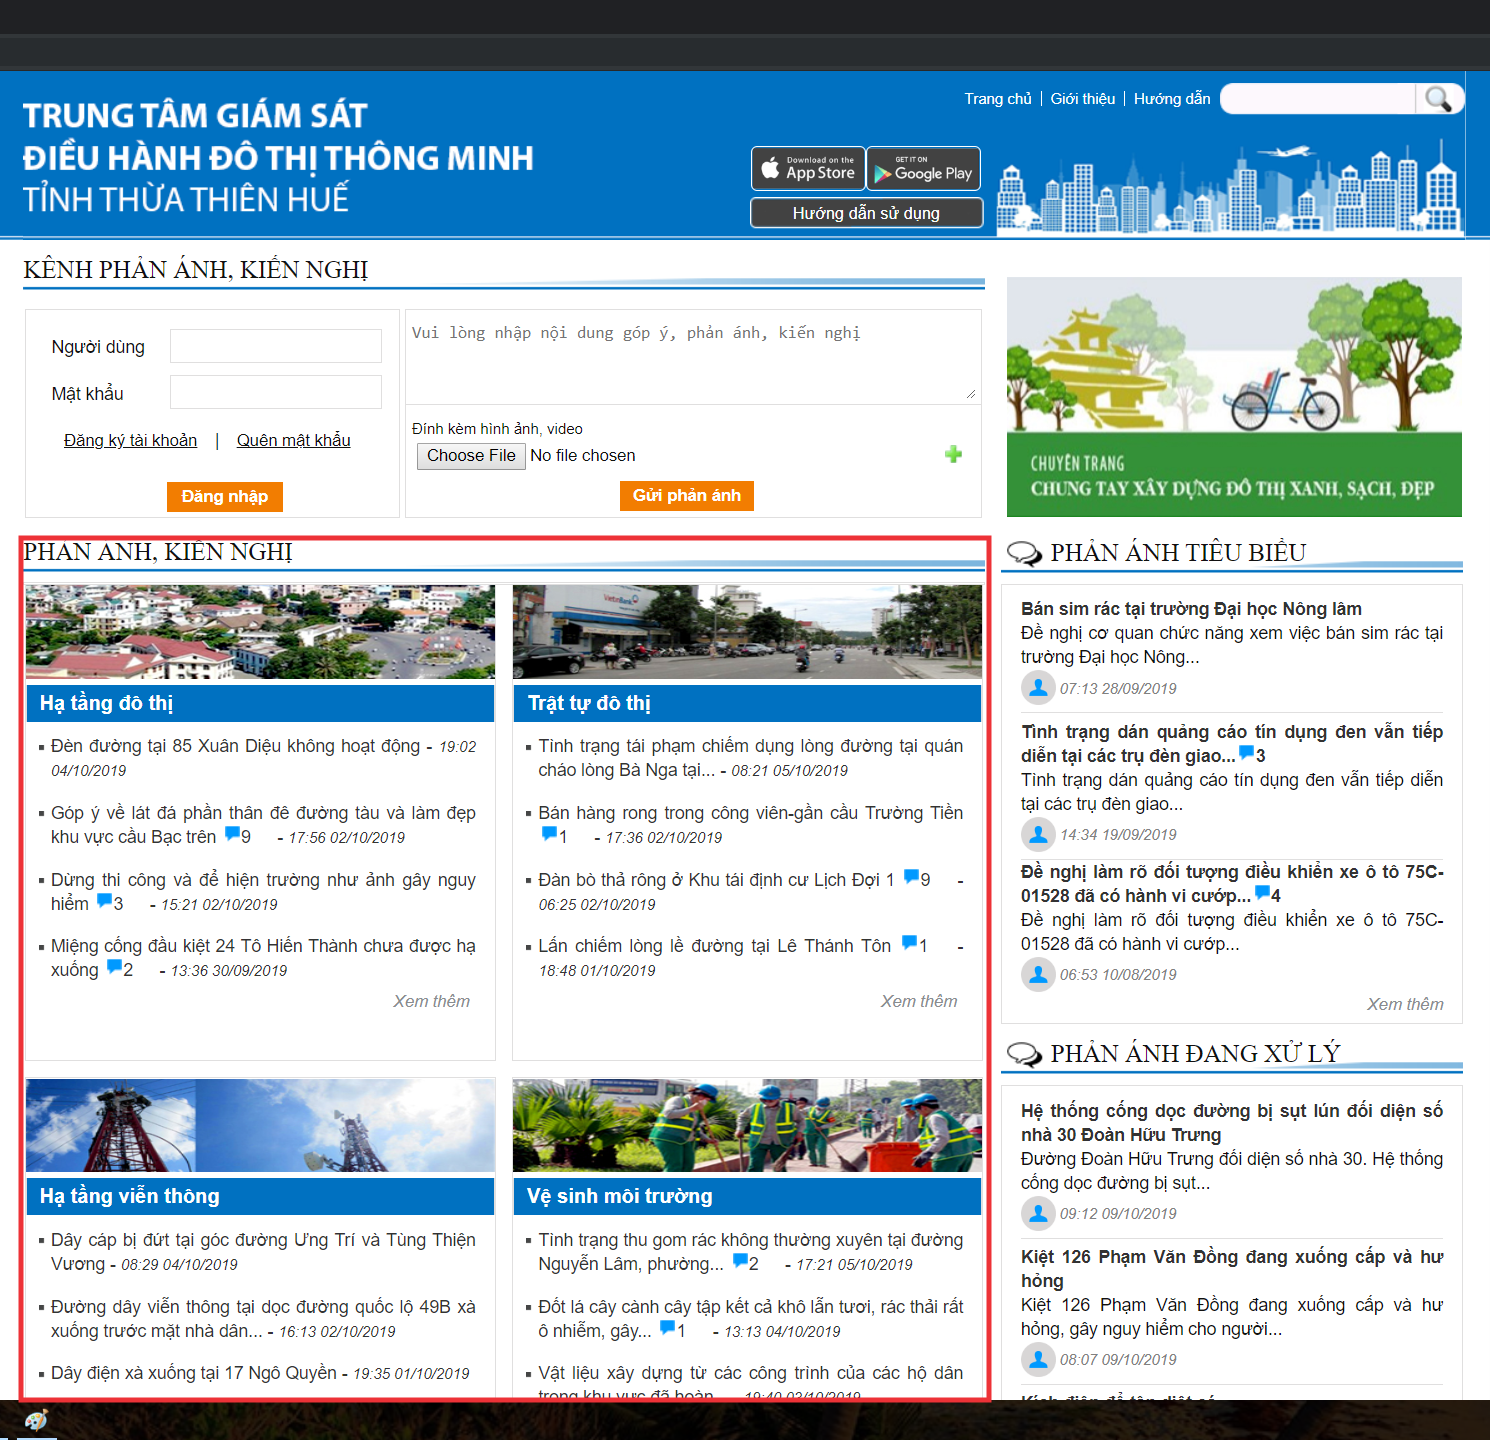This screenshot has height=1440, width=1490.
Task: Click the Gửi phản ánh button
Action: [x=687, y=495]
